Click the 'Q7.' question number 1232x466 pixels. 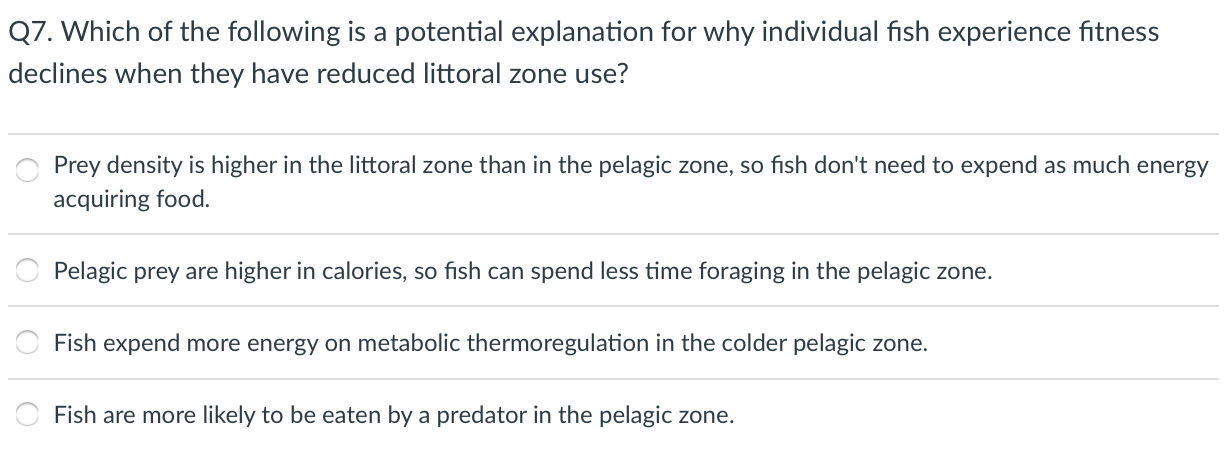tap(30, 32)
